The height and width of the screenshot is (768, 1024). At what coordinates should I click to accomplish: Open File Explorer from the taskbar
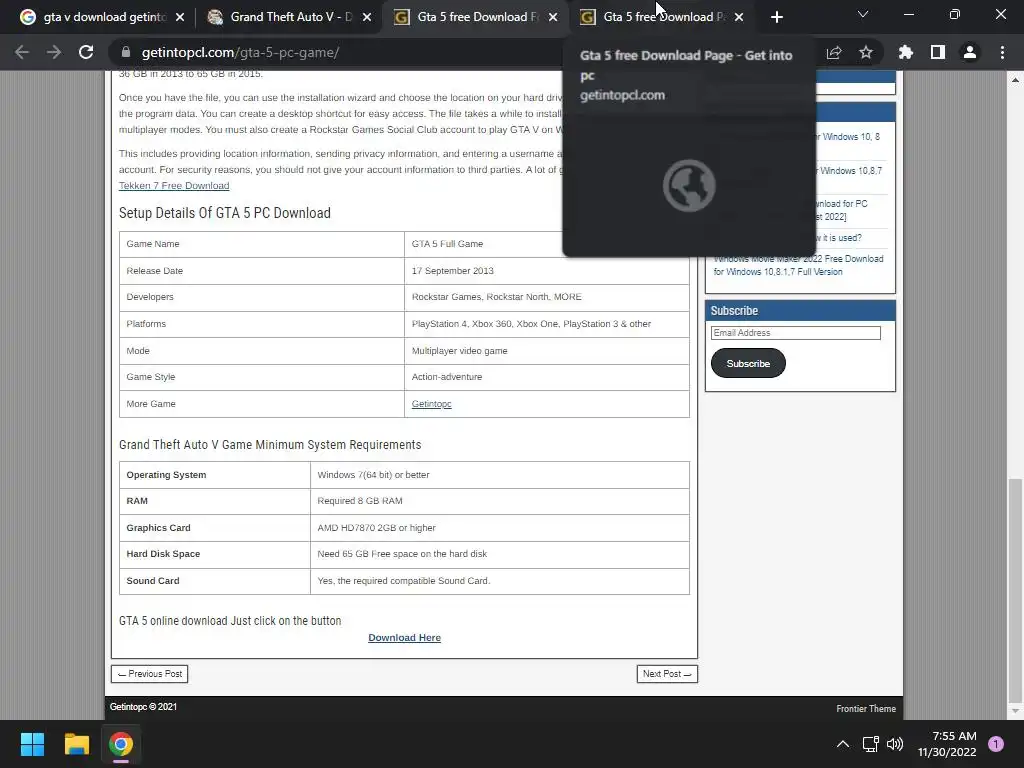(76, 744)
